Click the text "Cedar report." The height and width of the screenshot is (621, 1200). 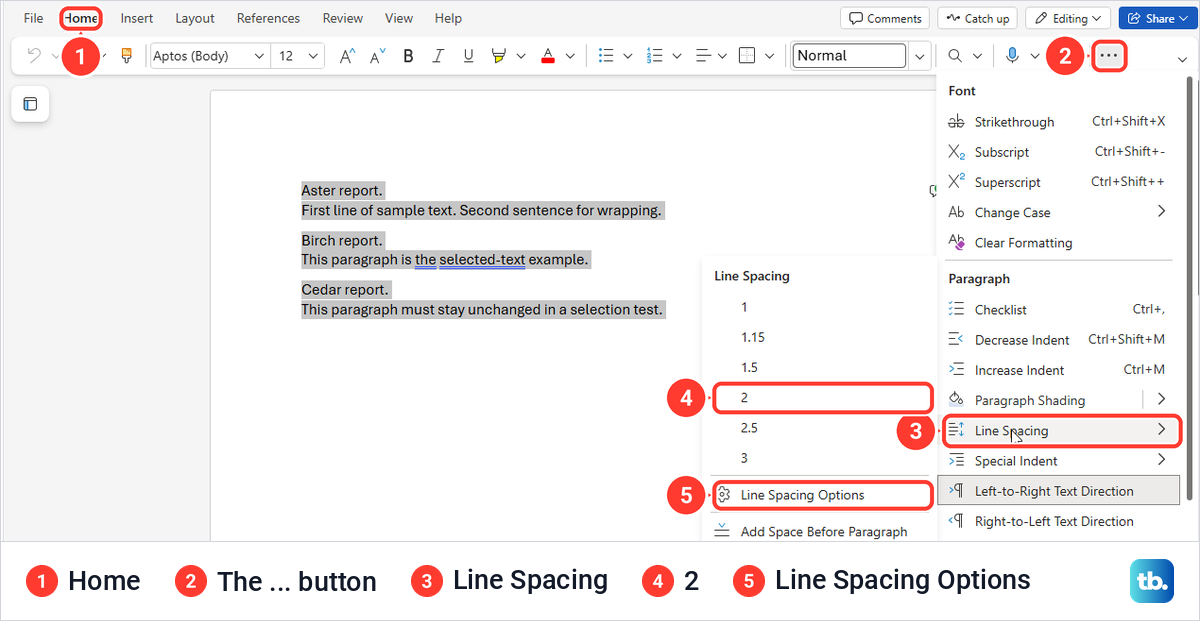(x=346, y=289)
